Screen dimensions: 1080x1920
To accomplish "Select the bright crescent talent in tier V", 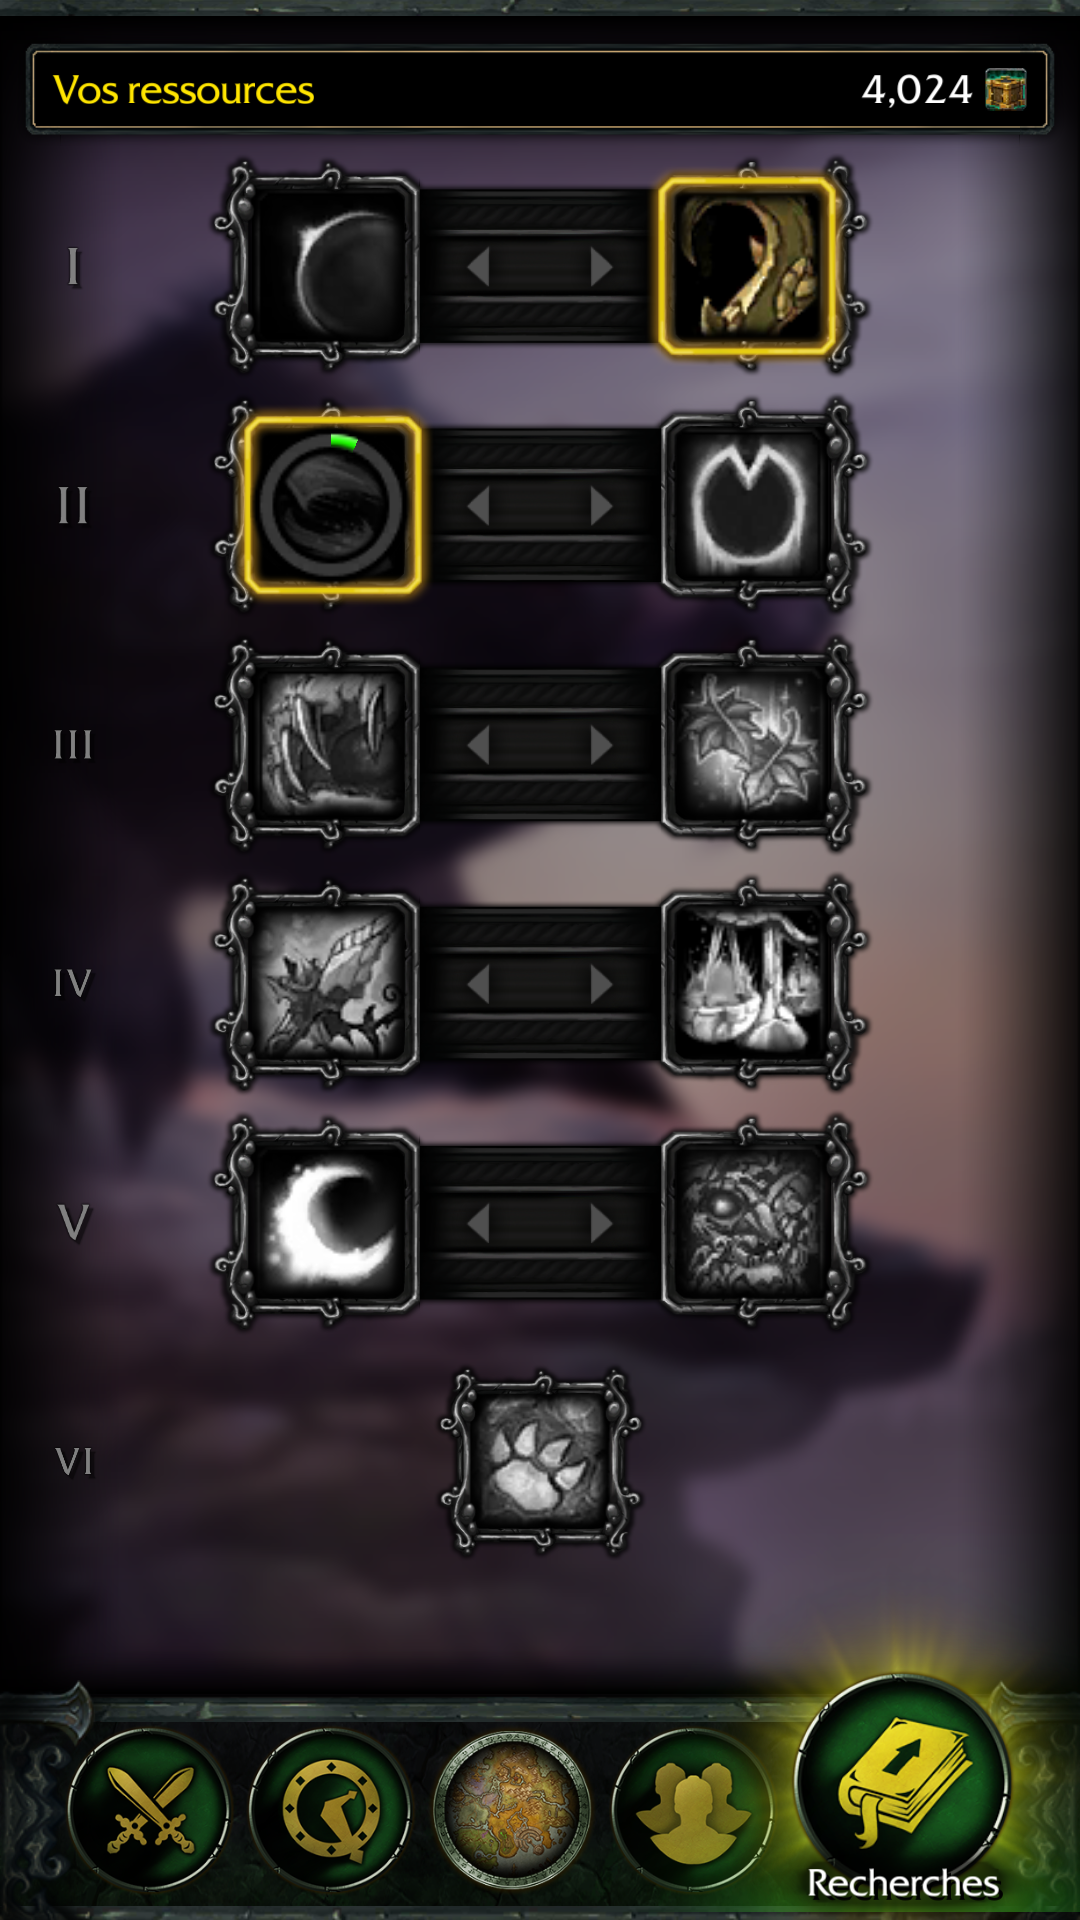I will click(331, 1222).
